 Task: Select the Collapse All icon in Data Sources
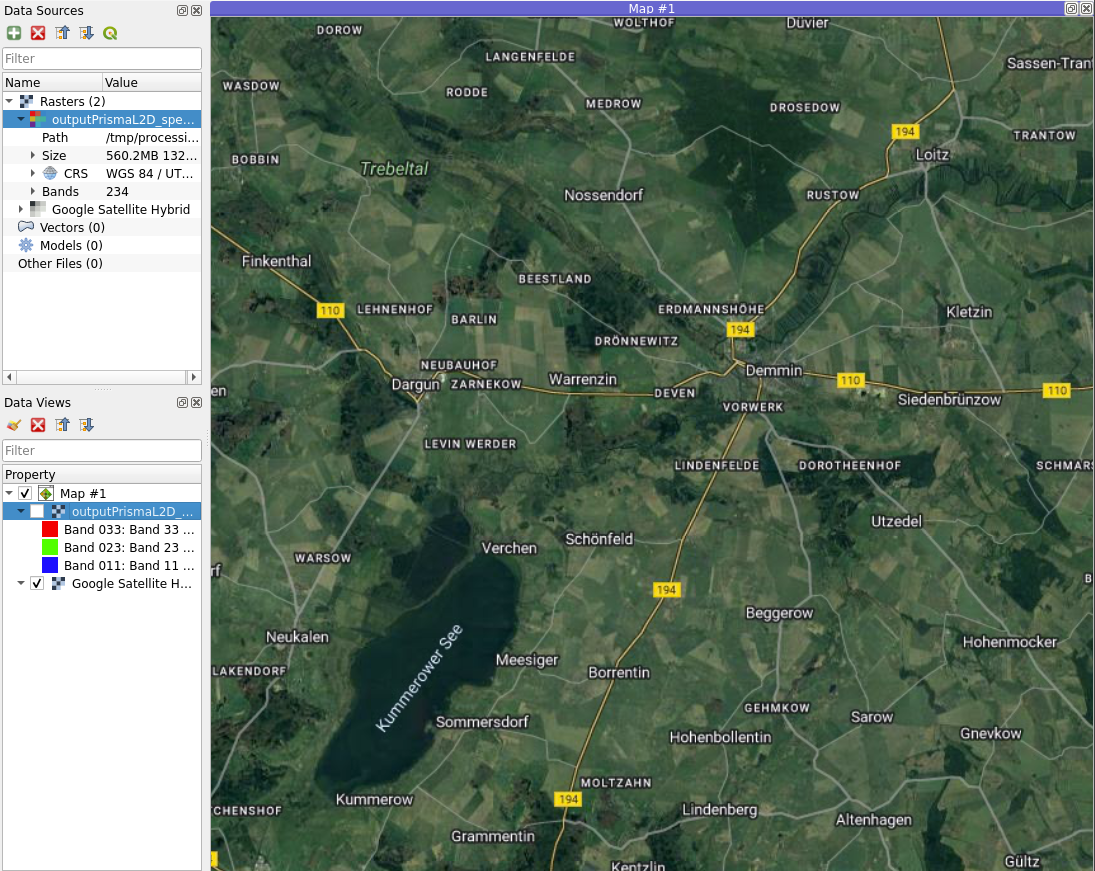click(62, 33)
